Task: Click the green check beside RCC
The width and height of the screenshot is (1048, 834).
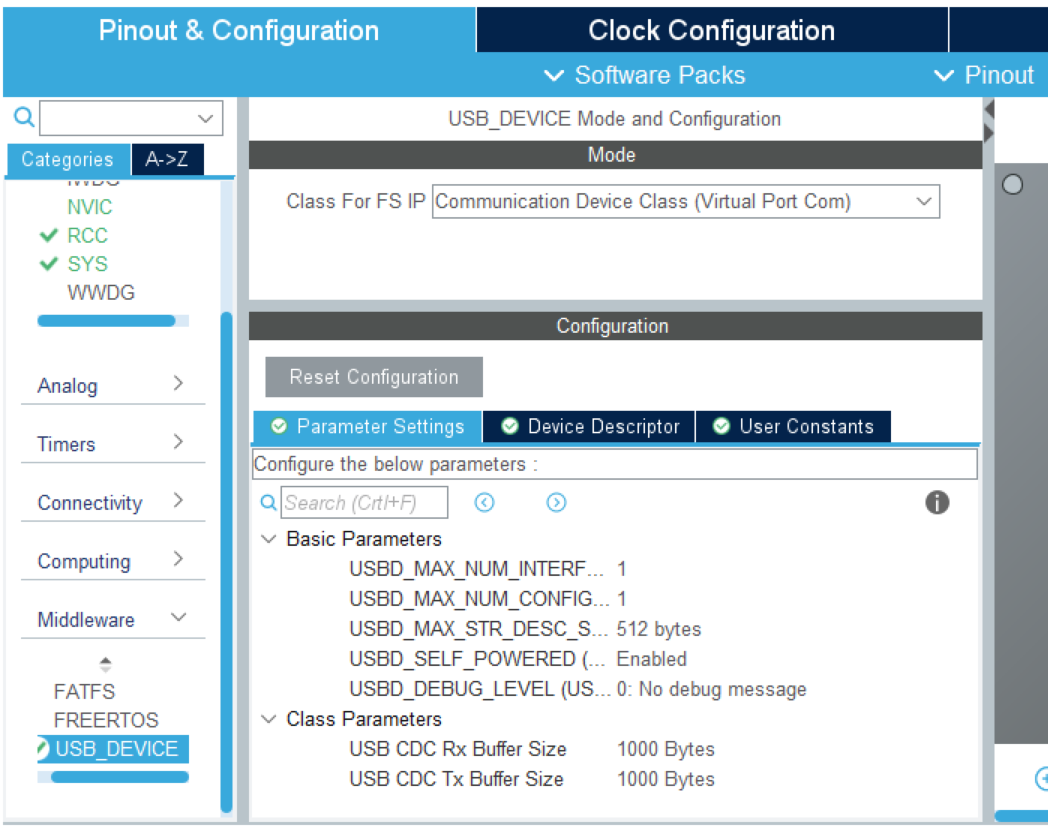Action: click(49, 235)
